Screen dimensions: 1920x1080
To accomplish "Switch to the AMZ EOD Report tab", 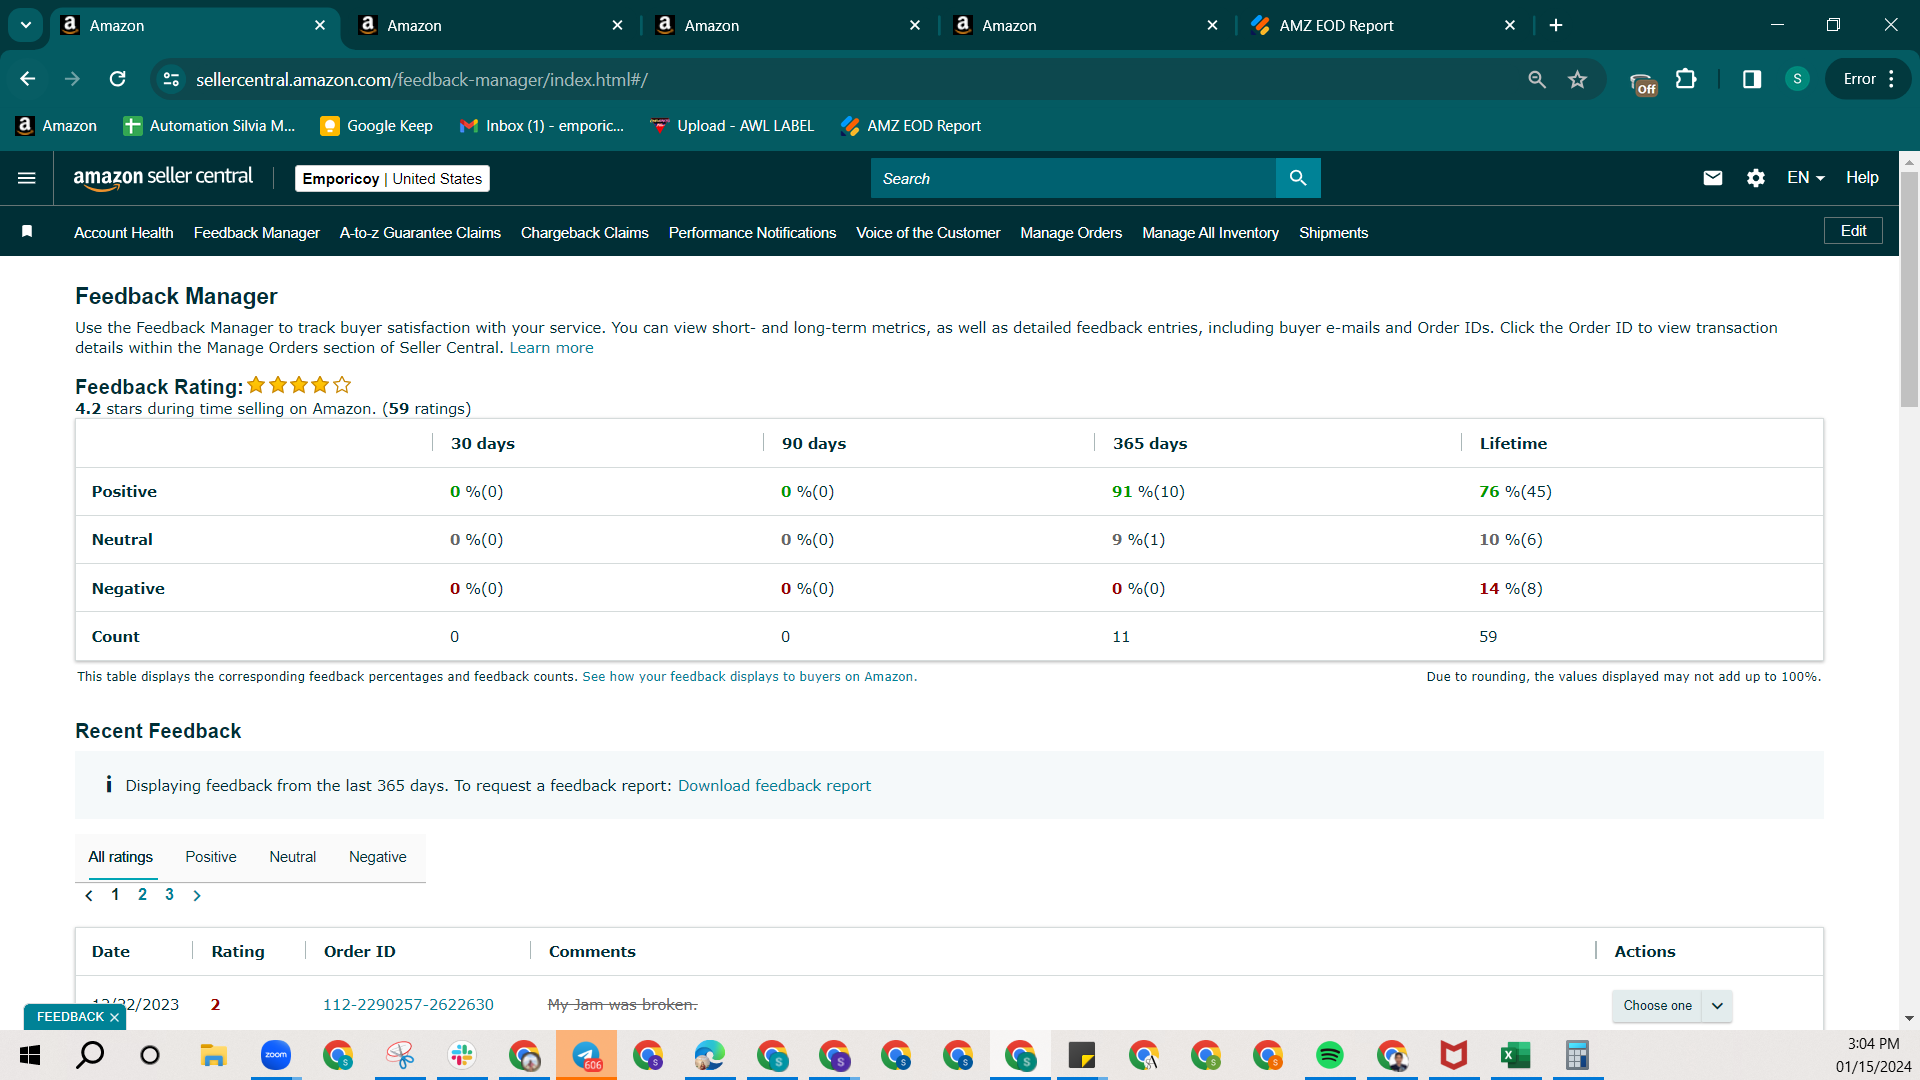I will click(x=1384, y=25).
